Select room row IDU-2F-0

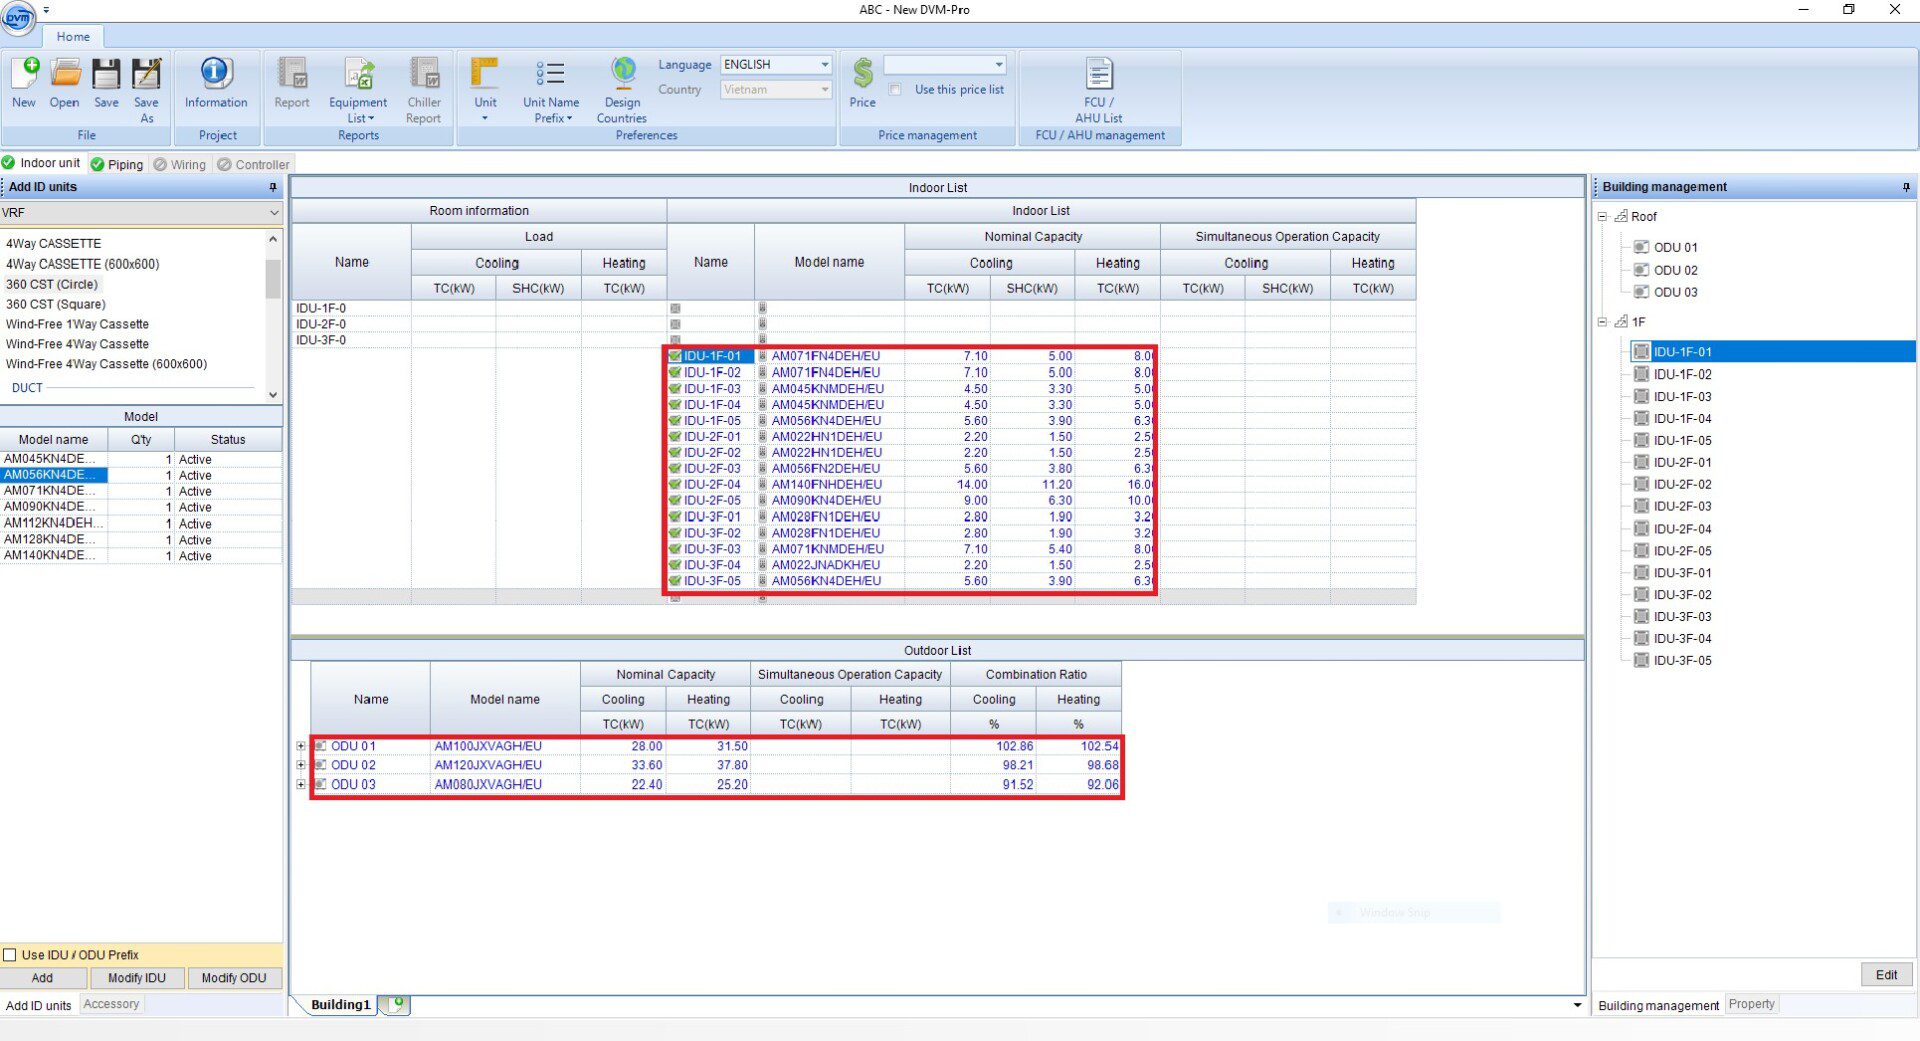click(321, 324)
